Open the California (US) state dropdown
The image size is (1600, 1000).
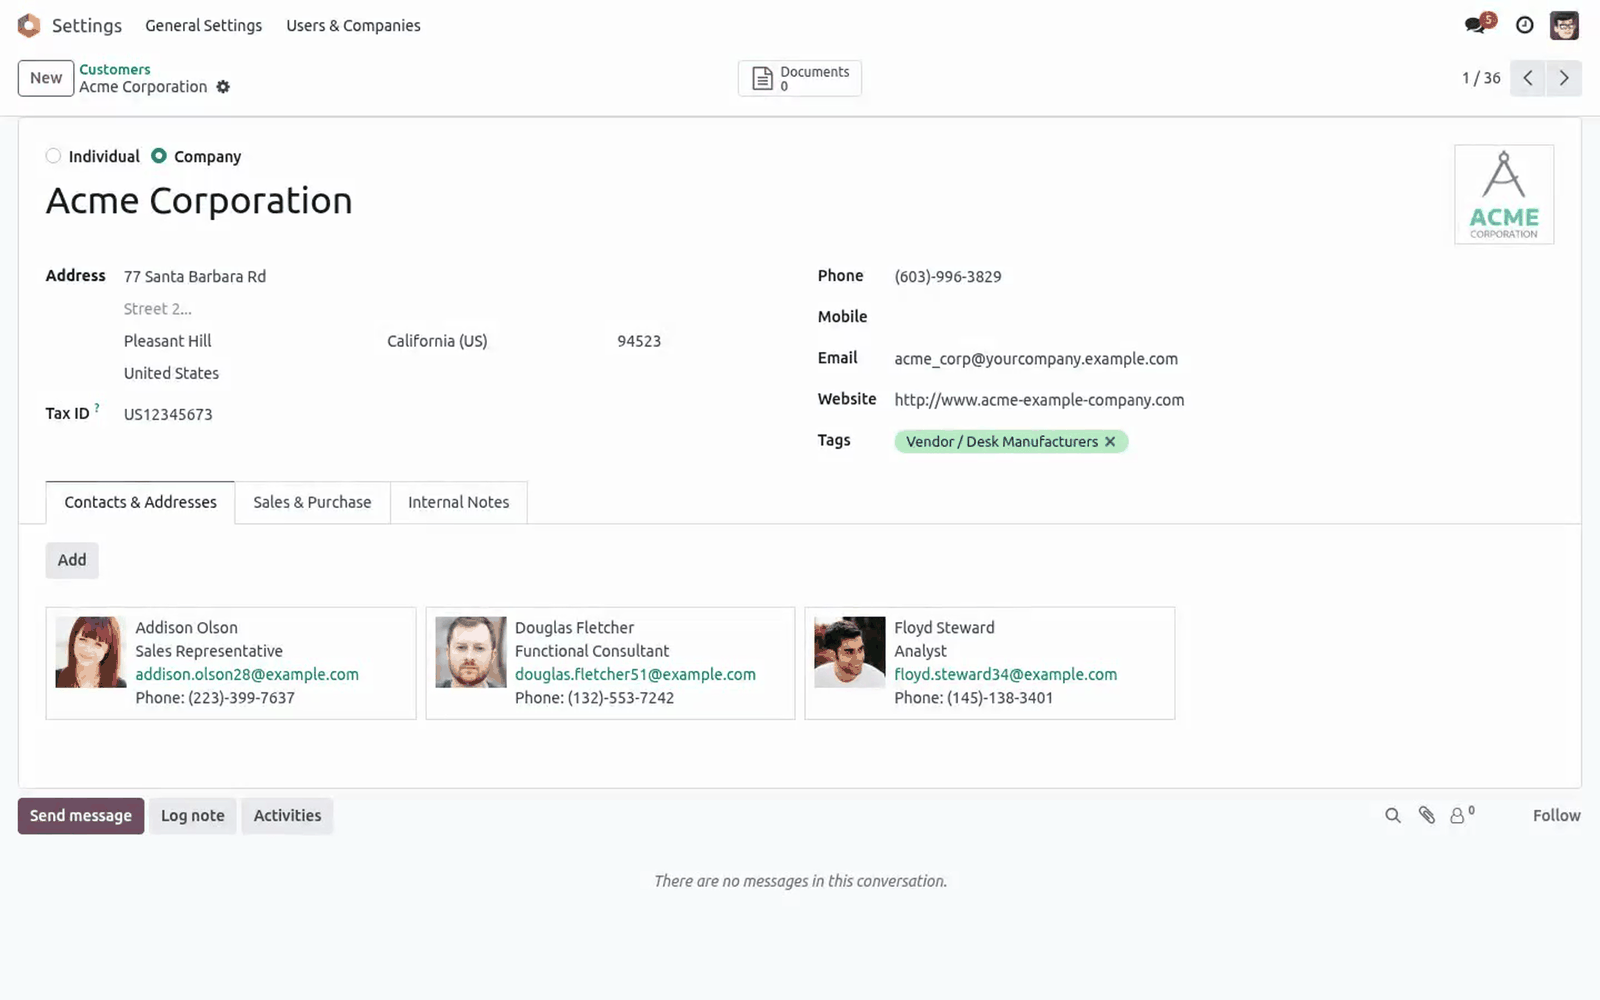494,341
